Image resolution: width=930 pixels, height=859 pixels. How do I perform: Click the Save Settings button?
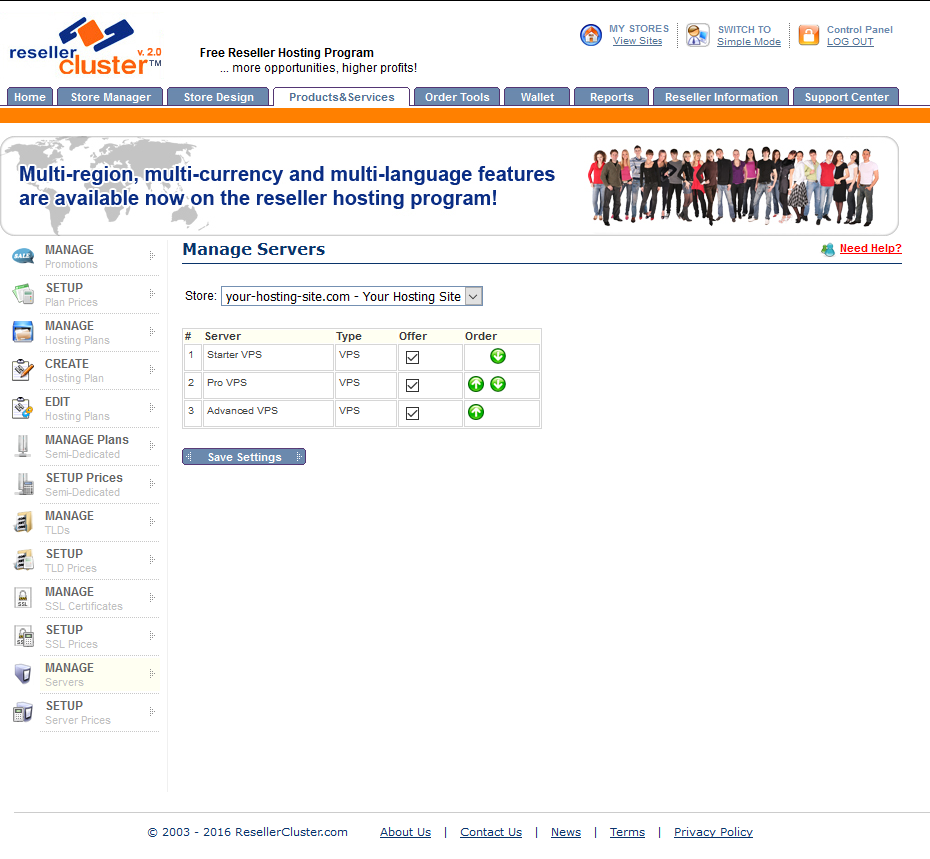point(244,457)
